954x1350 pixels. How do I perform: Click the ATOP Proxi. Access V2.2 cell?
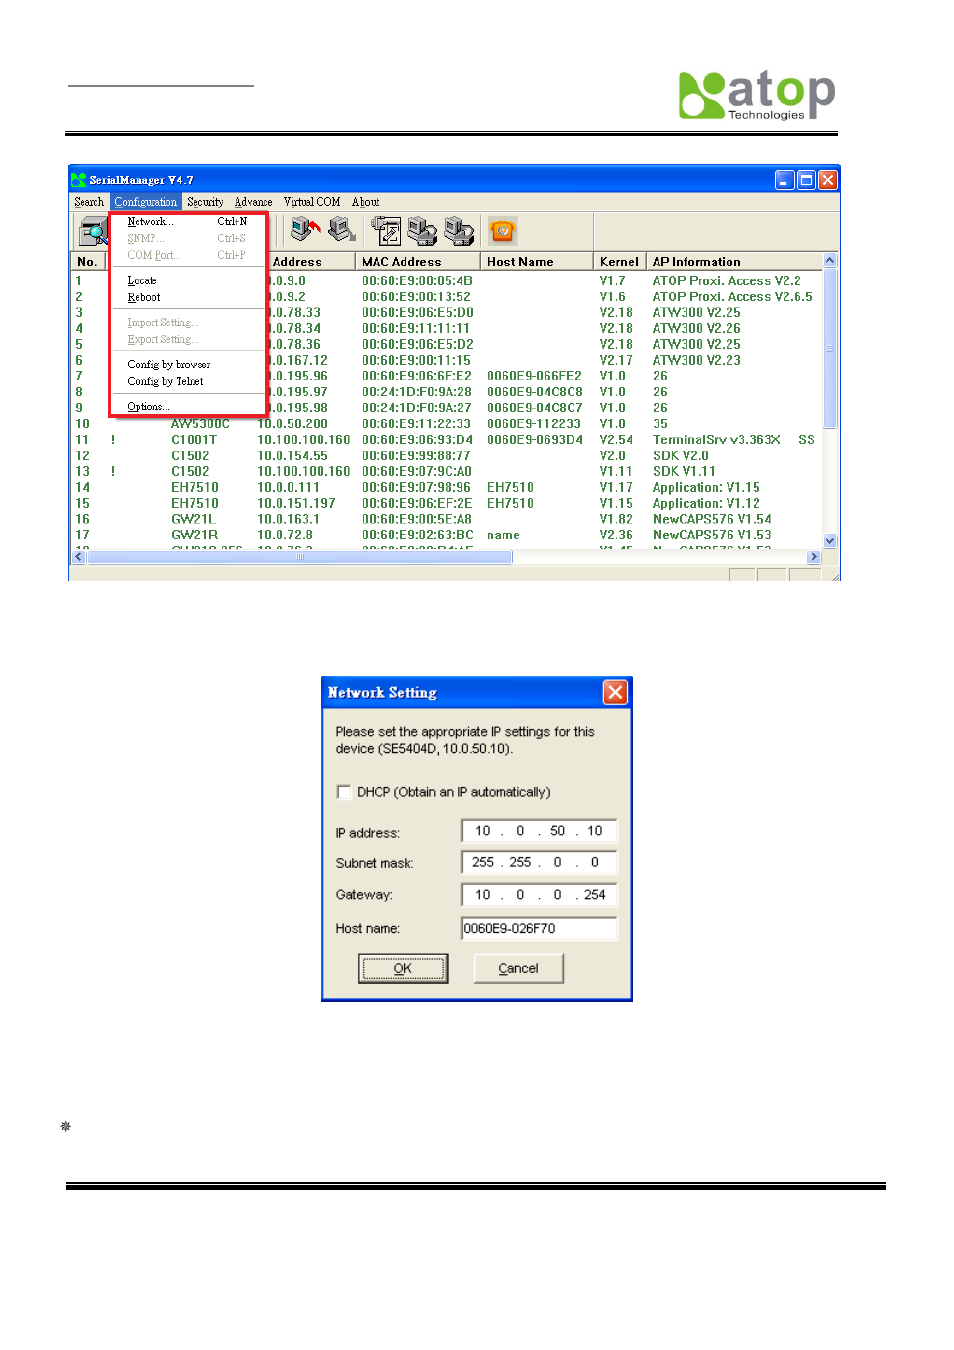[727, 281]
